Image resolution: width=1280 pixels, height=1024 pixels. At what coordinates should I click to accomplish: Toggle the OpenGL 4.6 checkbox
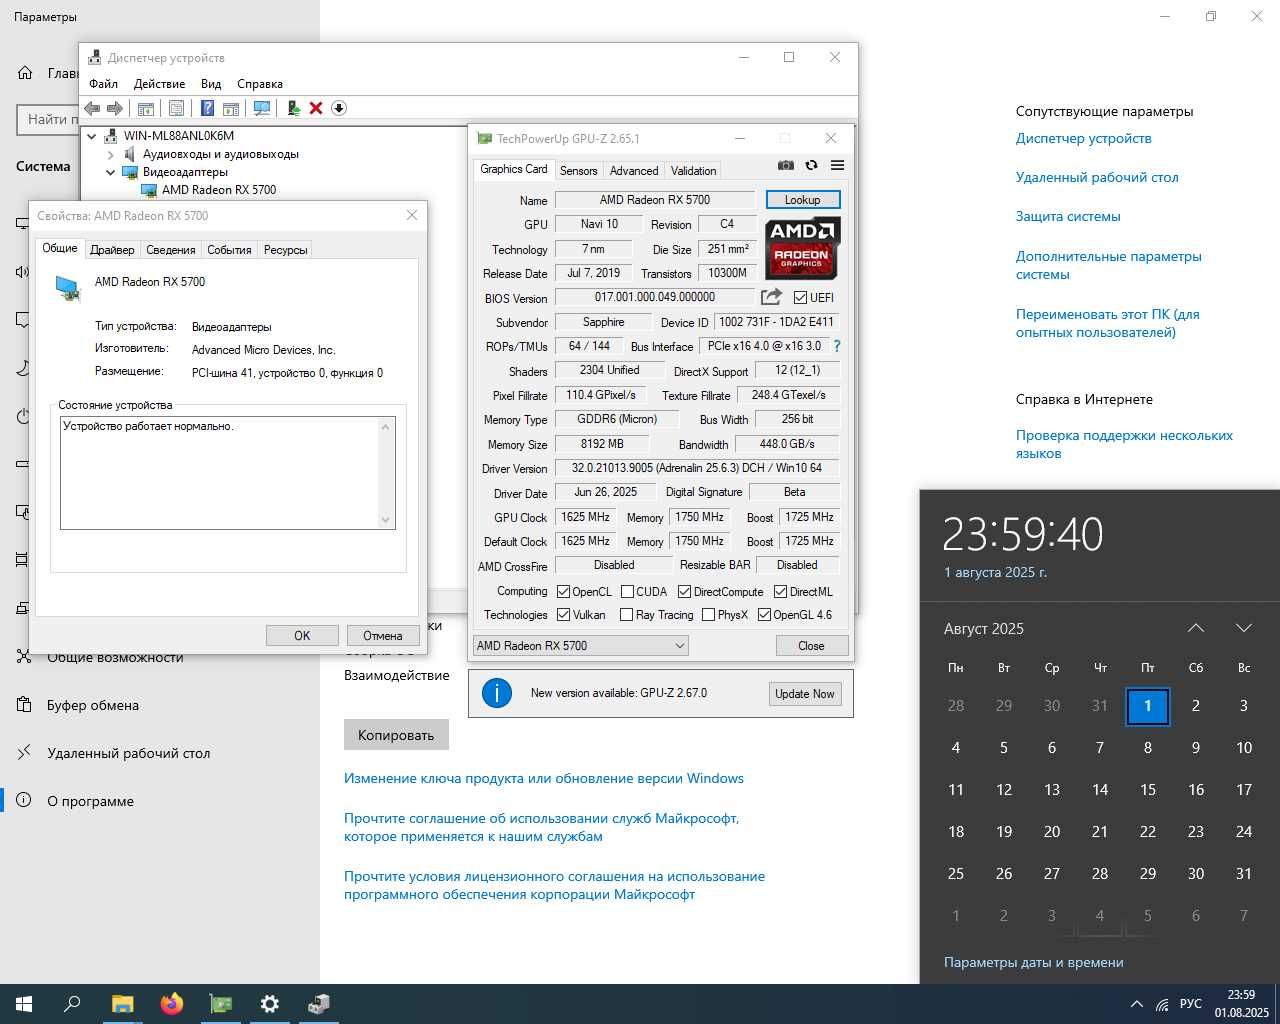click(764, 614)
